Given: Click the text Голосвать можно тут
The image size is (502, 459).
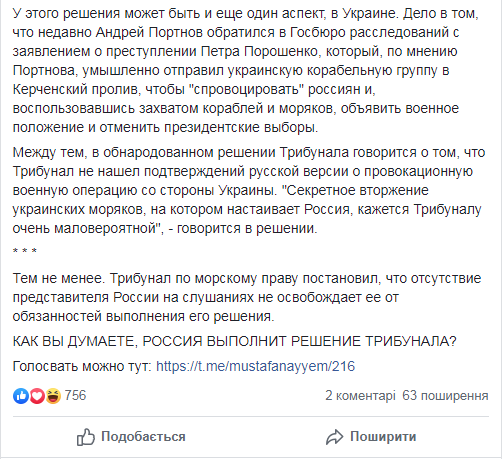Looking at the screenshot, I should point(82,366).
